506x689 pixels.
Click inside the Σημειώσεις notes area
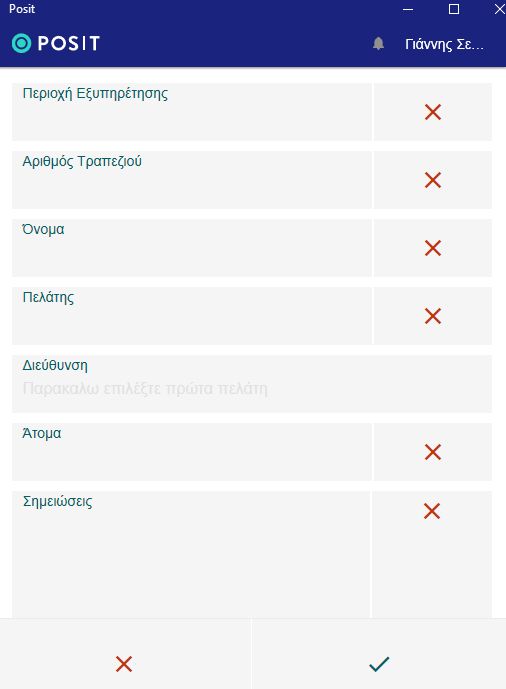191,555
